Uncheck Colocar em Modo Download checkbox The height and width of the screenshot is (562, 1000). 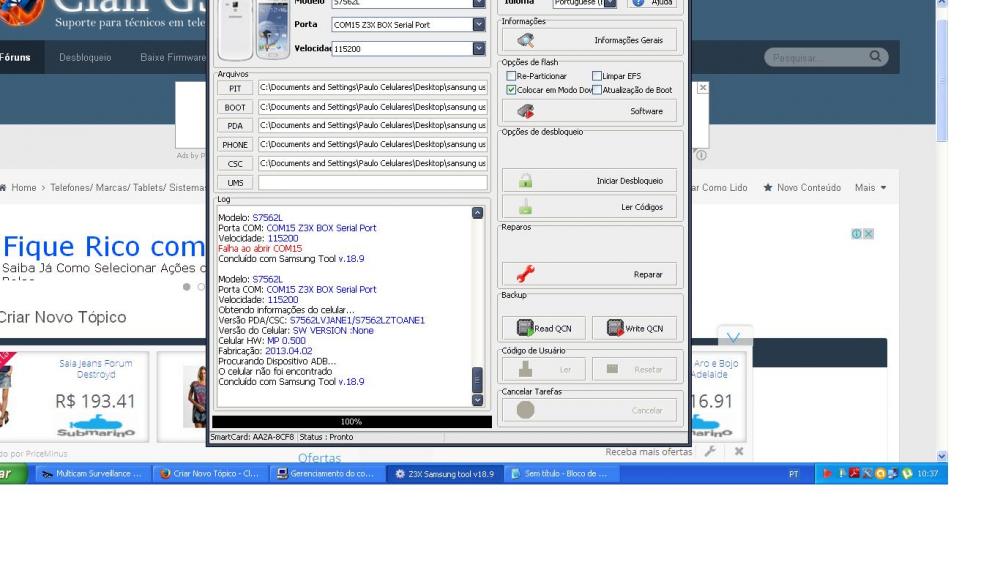point(511,90)
